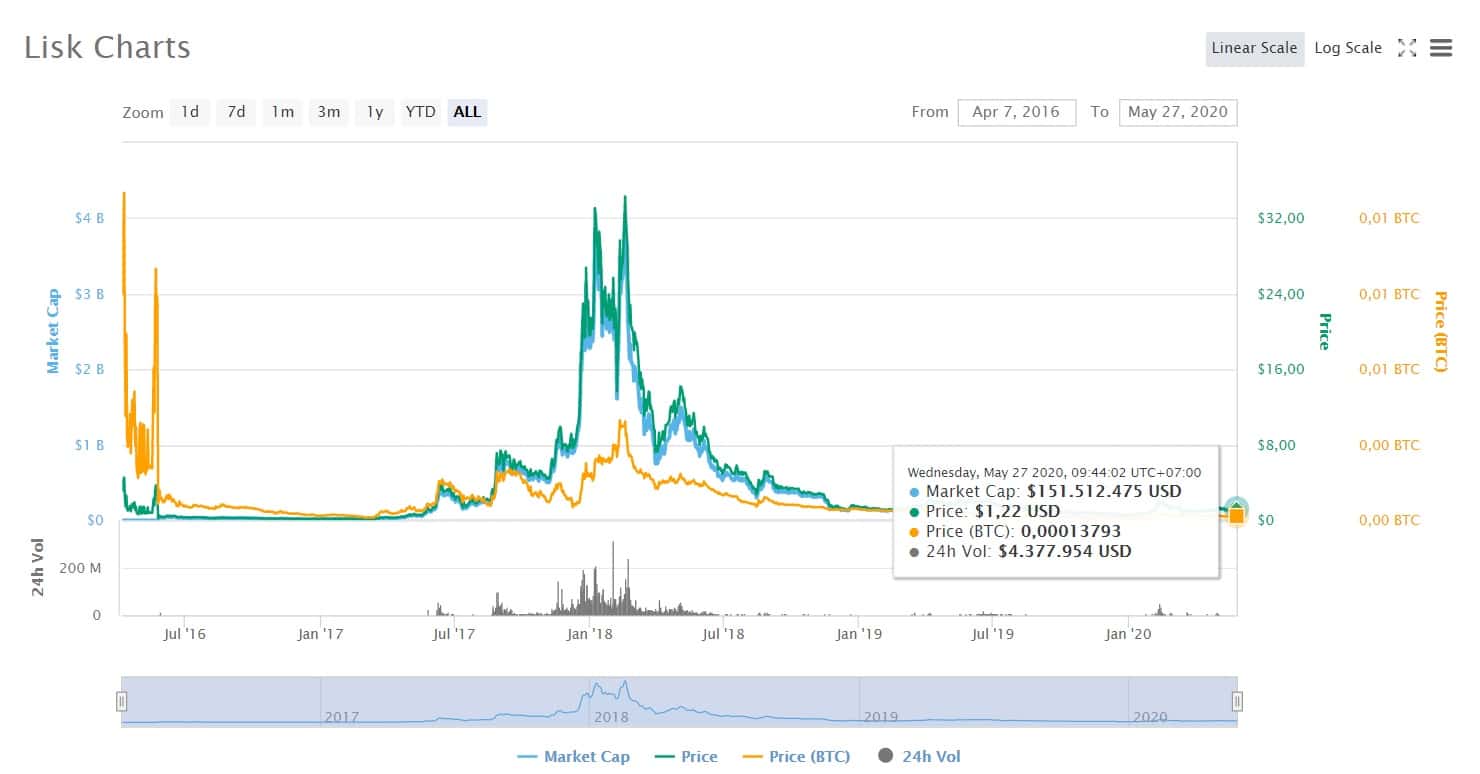
Task: Click the Lisk Charts heading
Action: (107, 47)
